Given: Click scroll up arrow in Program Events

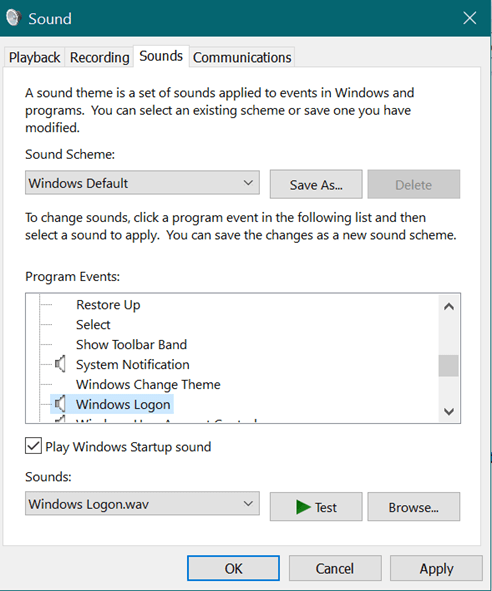Looking at the screenshot, I should click(449, 307).
